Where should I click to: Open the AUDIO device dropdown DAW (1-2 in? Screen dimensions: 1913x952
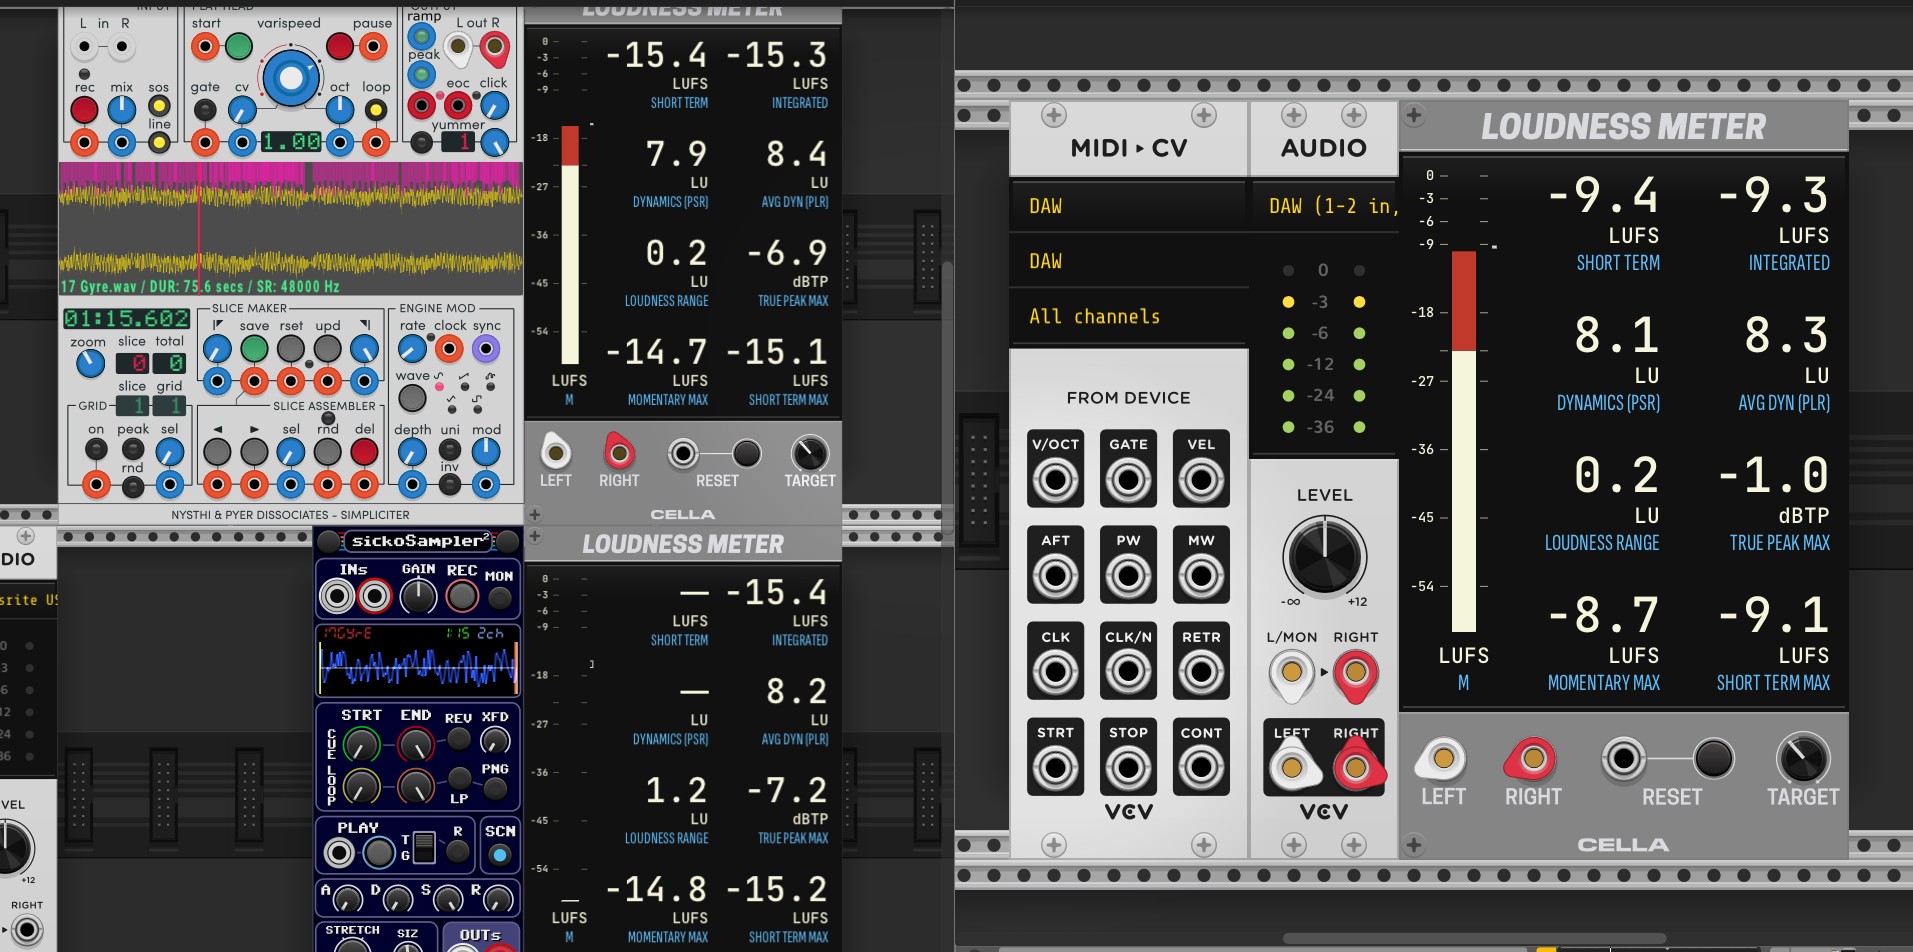[x=1325, y=206]
